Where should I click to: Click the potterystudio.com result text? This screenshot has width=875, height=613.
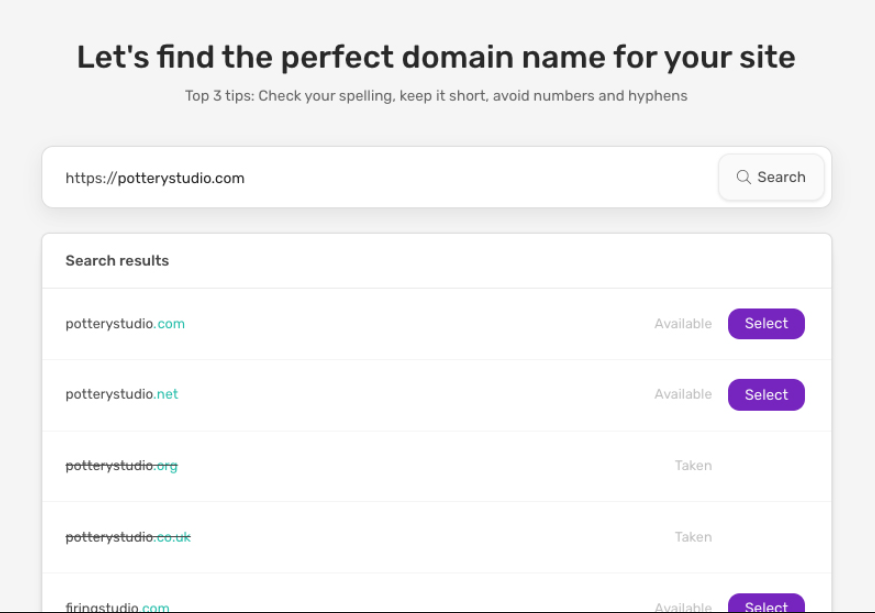pos(125,324)
